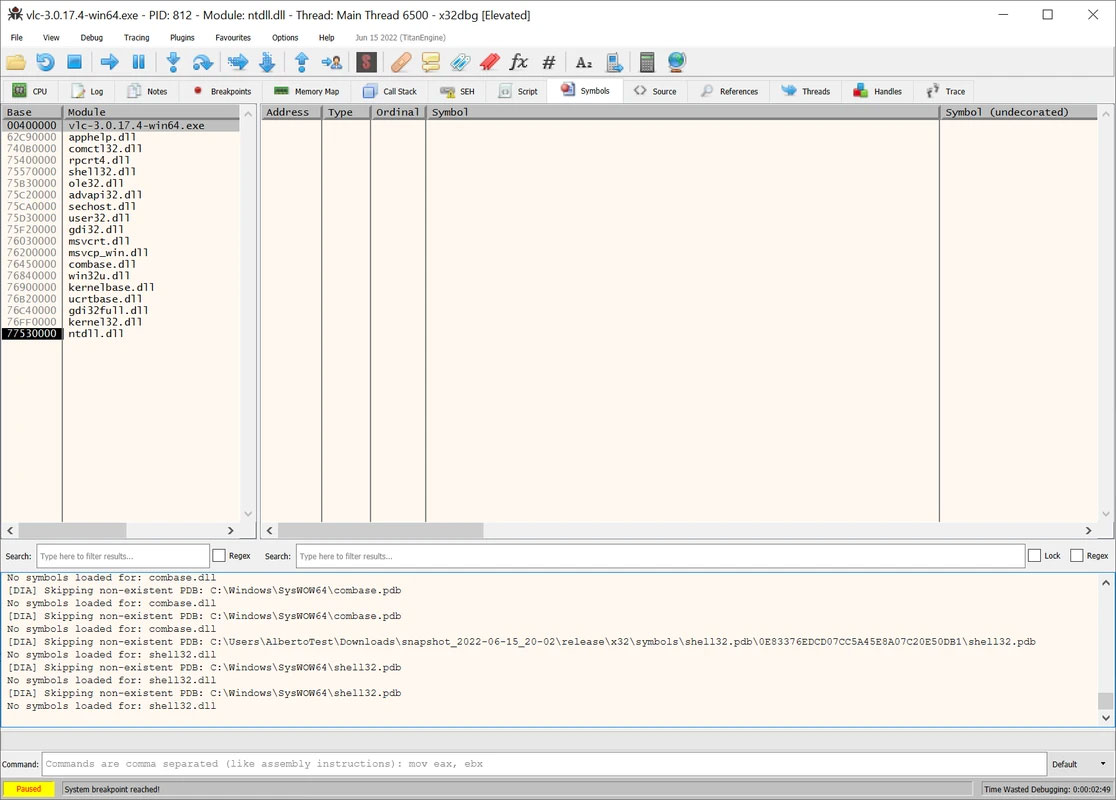1116x800 pixels.
Task: Click the Run to user code icon
Action: point(332,63)
